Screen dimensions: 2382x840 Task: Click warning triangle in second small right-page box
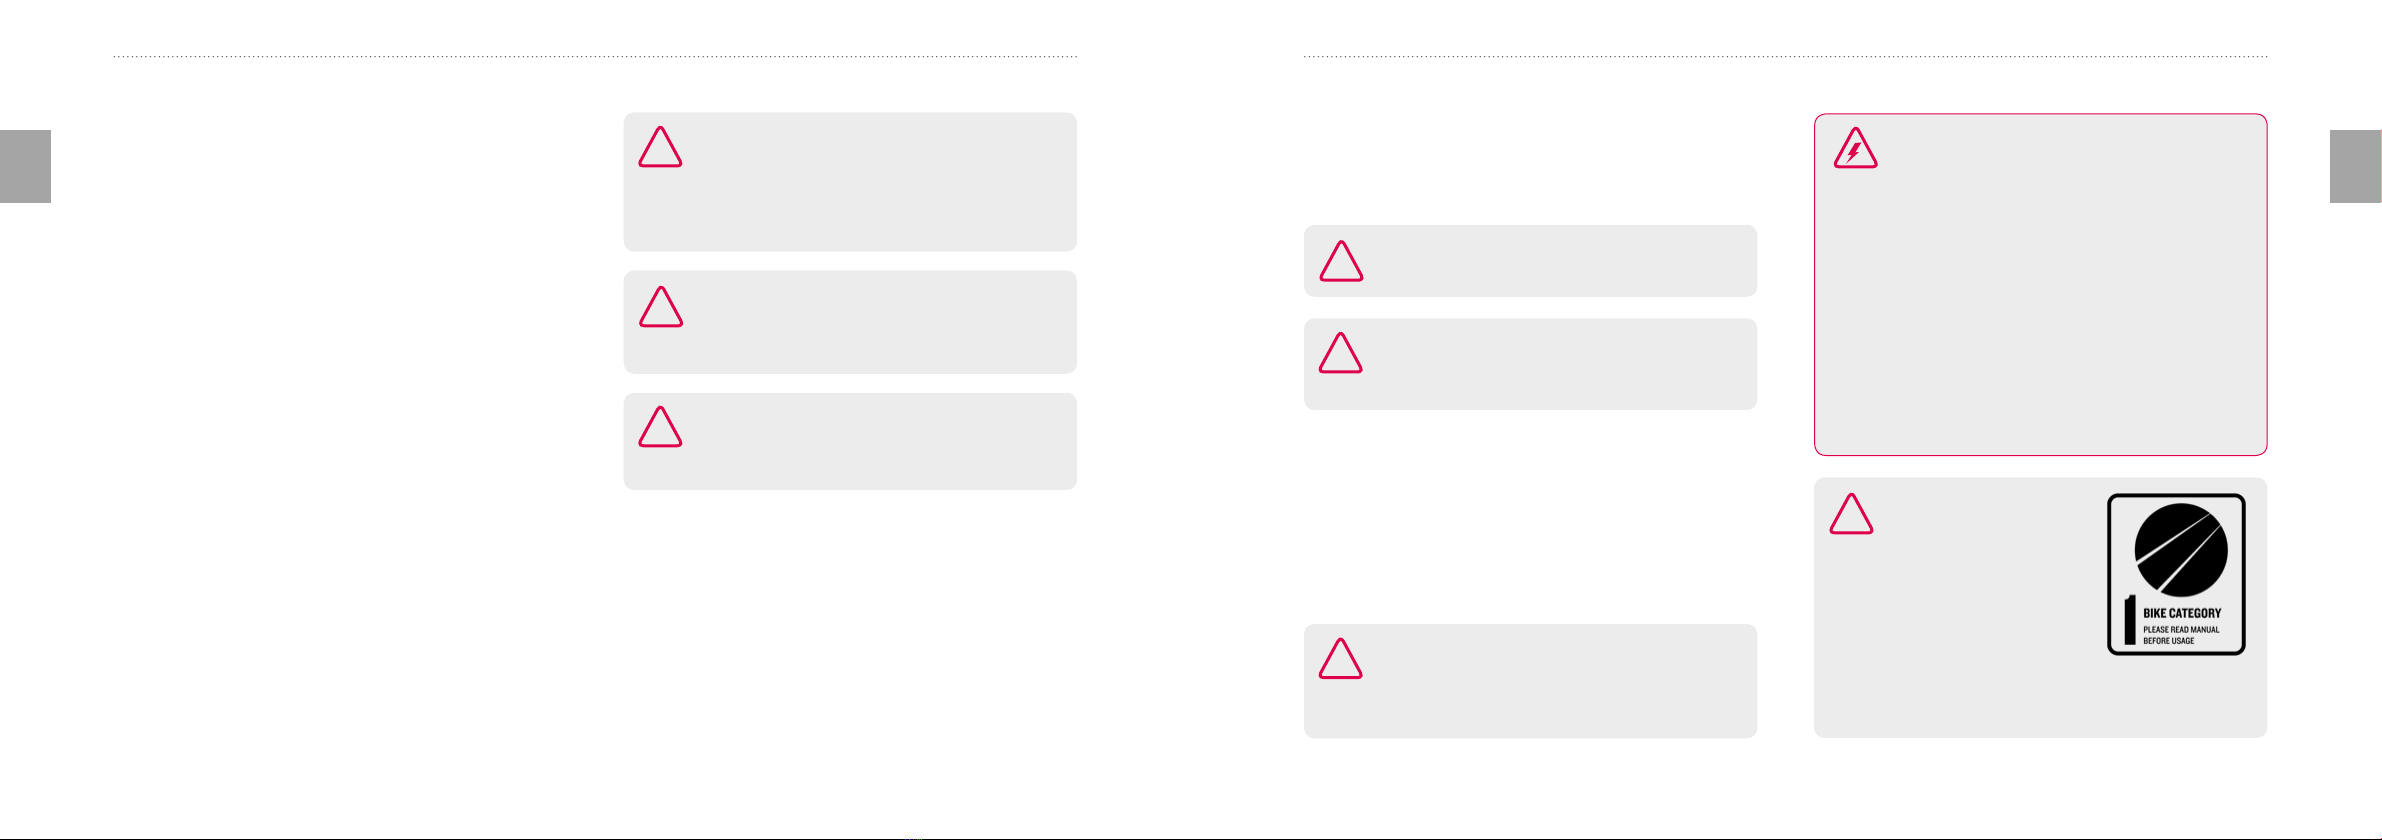[1341, 353]
